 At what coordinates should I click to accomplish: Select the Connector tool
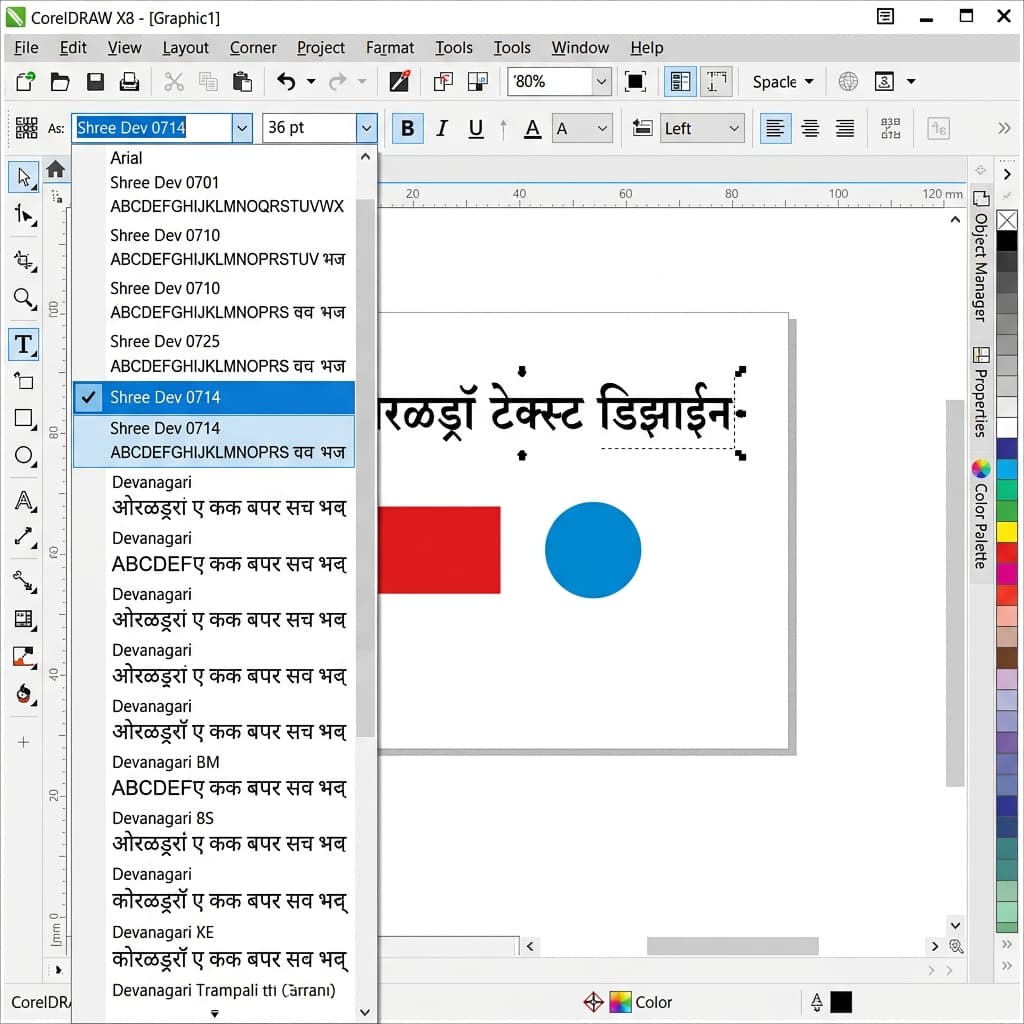[24, 581]
